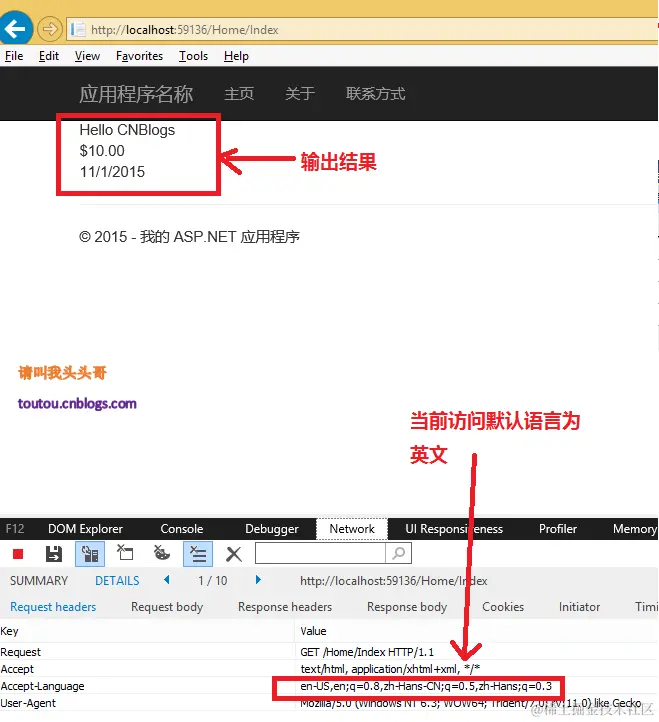Select the Request body tab
Screen dimensions: 659x722
click(x=167, y=607)
